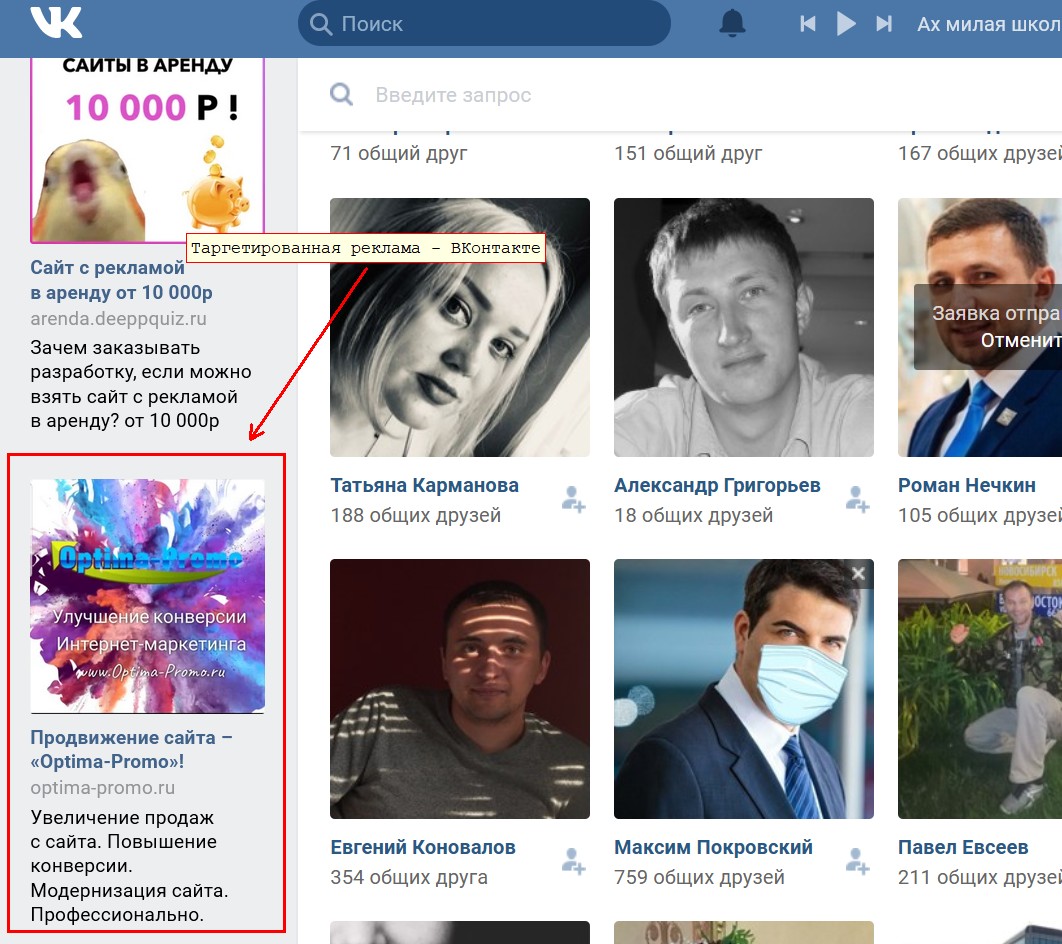This screenshot has height=944, width=1062.
Task: Add Евгений Коновалов as friend icon
Action: point(573,861)
